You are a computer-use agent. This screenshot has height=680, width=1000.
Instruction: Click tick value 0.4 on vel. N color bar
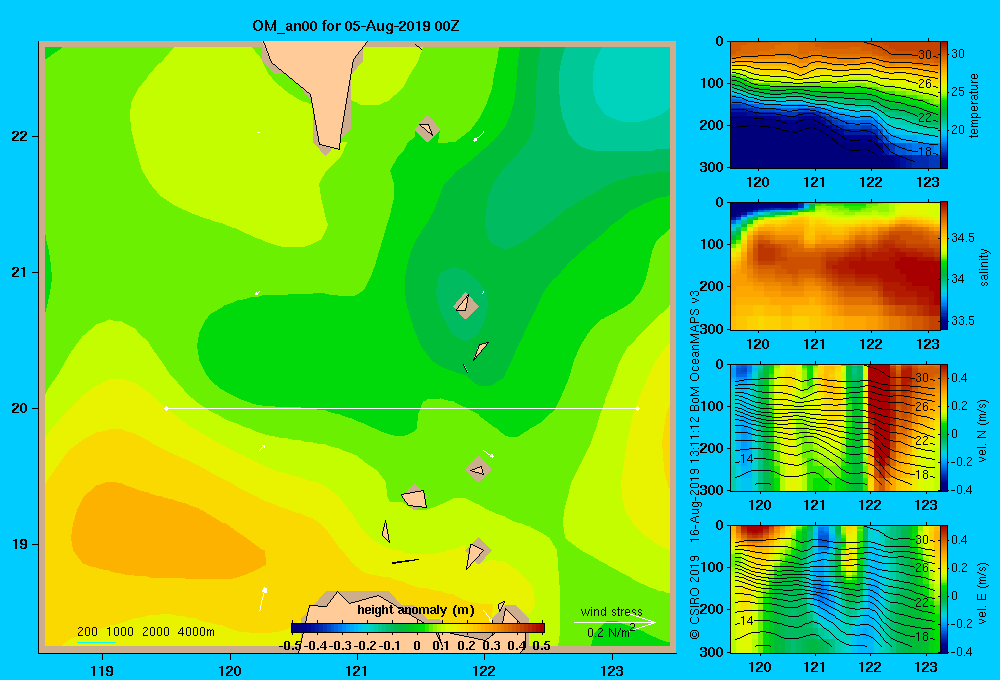coord(959,378)
